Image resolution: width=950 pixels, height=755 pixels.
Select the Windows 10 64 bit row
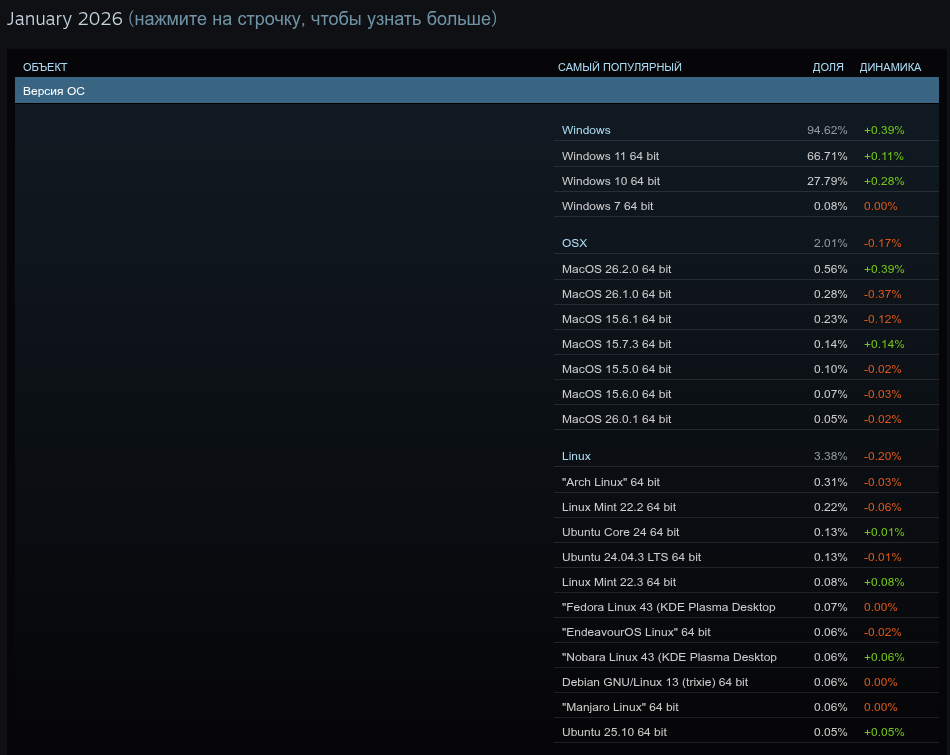tap(746, 181)
